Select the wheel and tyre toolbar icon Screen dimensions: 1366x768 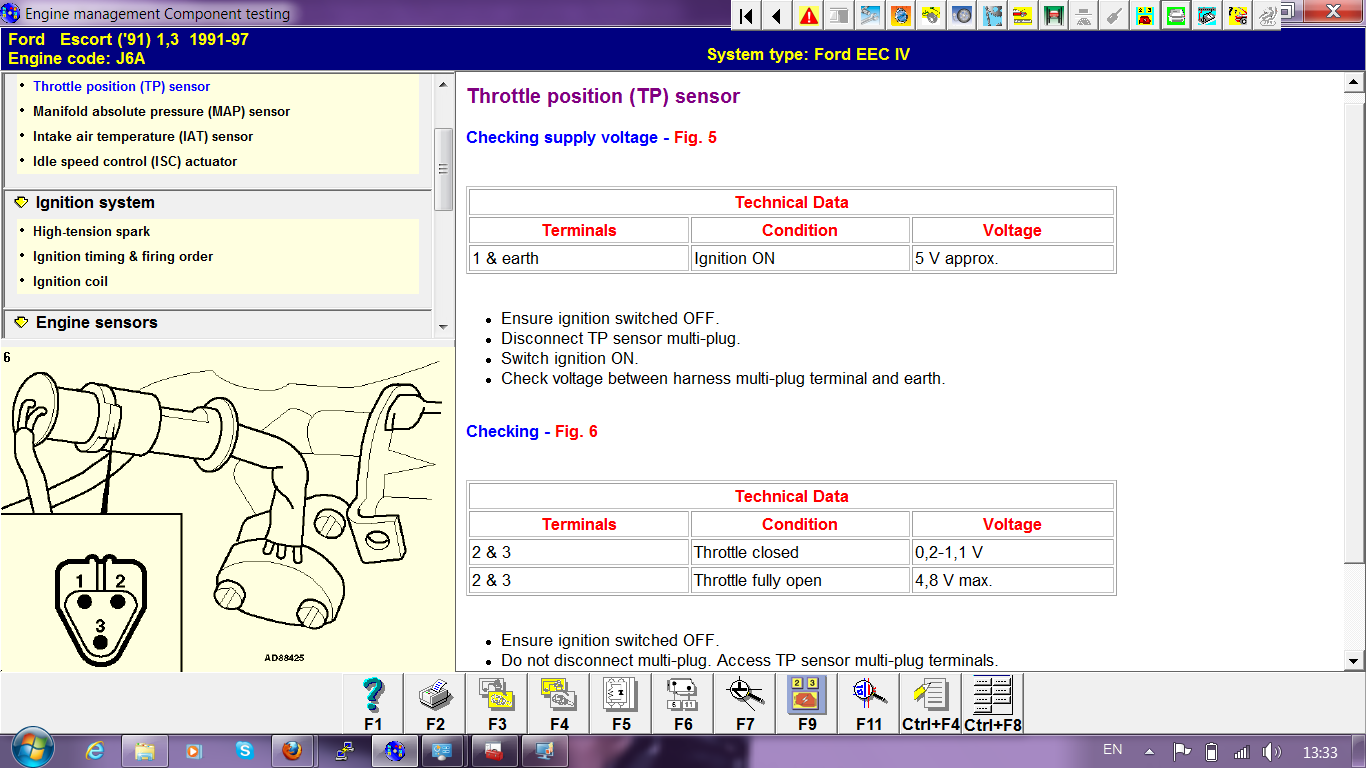click(962, 15)
